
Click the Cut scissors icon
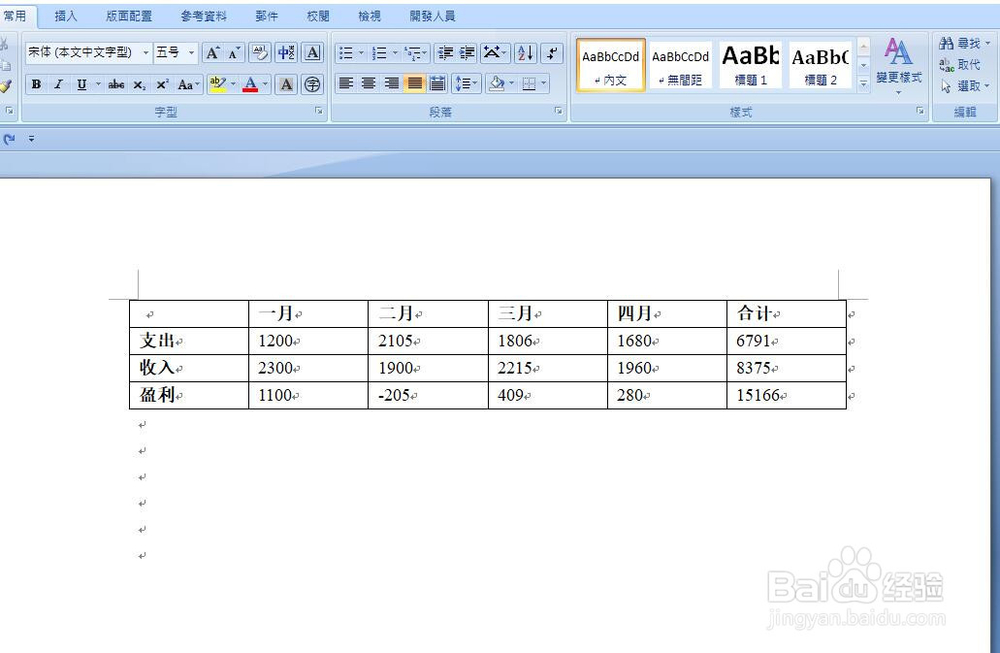(x=4, y=44)
